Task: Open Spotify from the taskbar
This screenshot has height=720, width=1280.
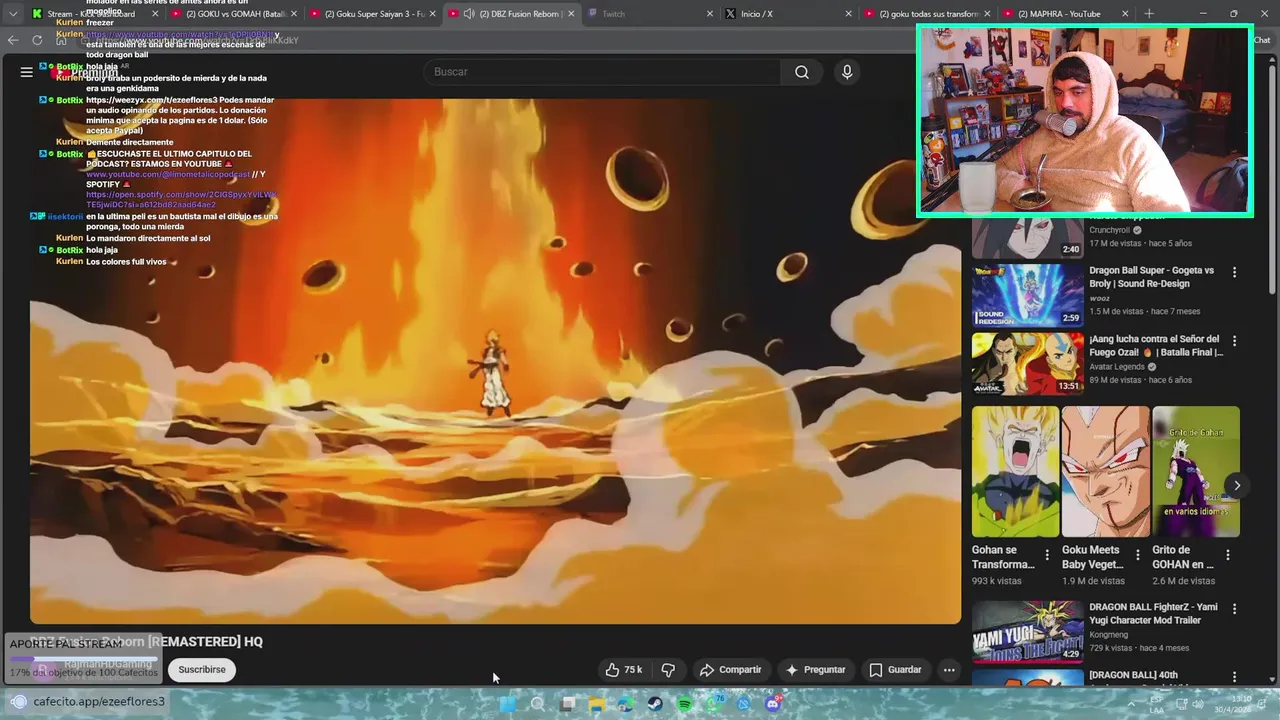Action: click(x=685, y=704)
